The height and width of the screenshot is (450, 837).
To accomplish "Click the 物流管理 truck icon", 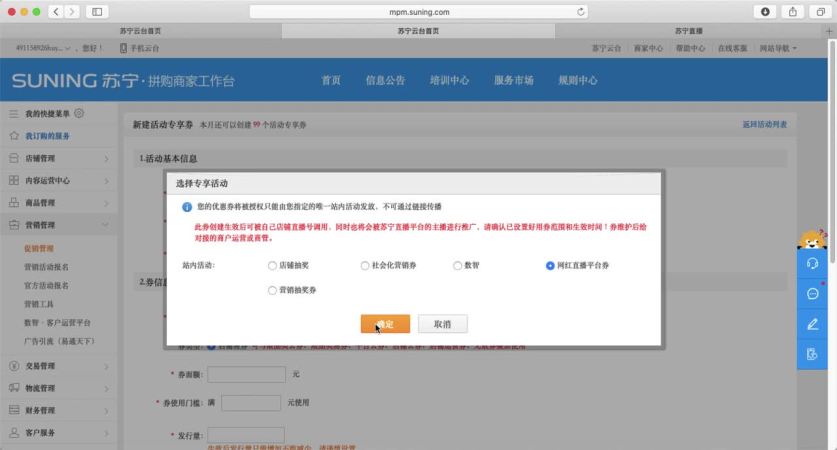I will [x=14, y=388].
